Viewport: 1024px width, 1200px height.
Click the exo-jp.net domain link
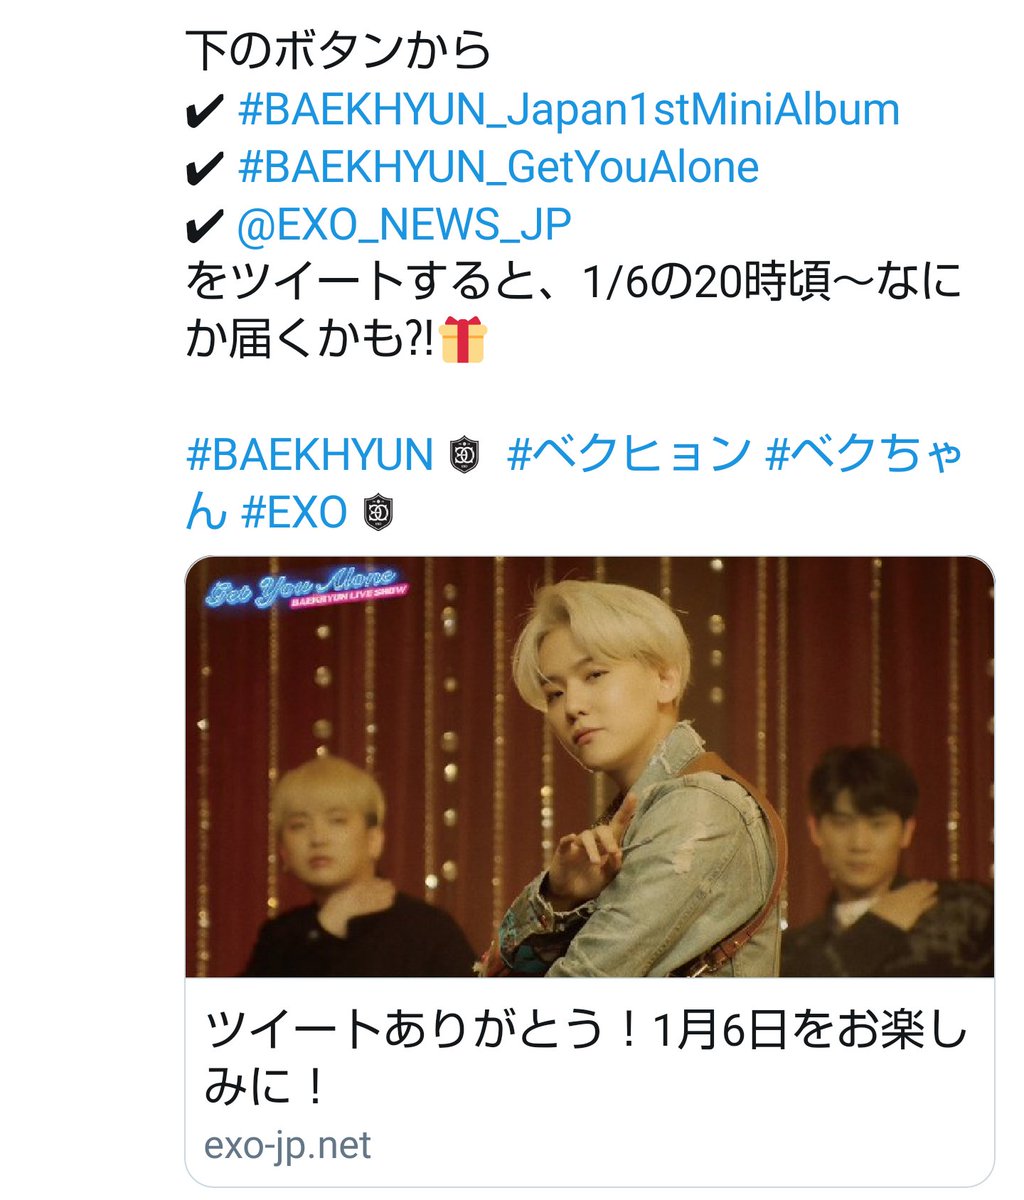click(x=287, y=1145)
